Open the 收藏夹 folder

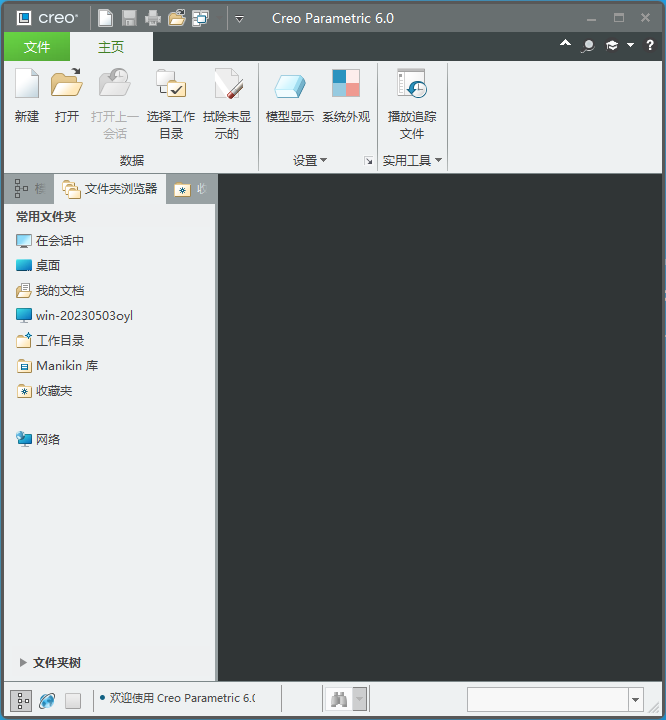pyautogui.click(x=44, y=391)
